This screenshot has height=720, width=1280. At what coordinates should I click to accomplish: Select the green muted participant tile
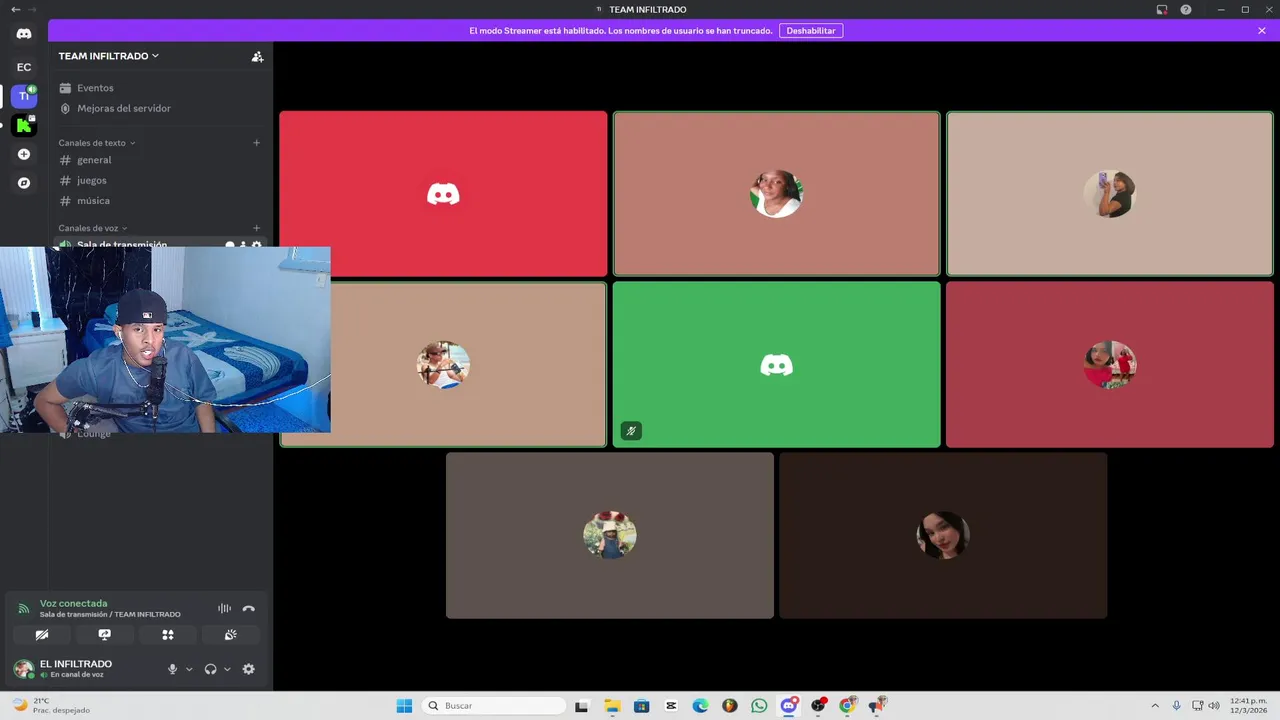tap(777, 364)
